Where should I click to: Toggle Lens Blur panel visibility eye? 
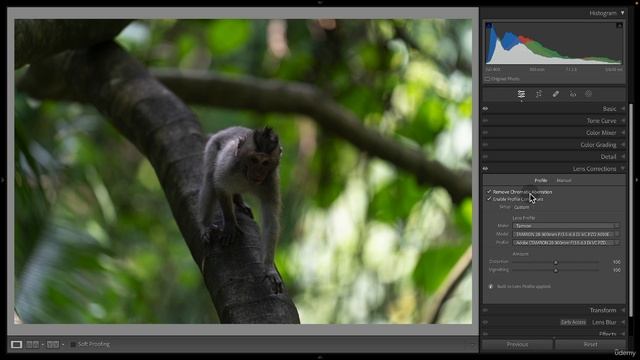click(x=485, y=322)
